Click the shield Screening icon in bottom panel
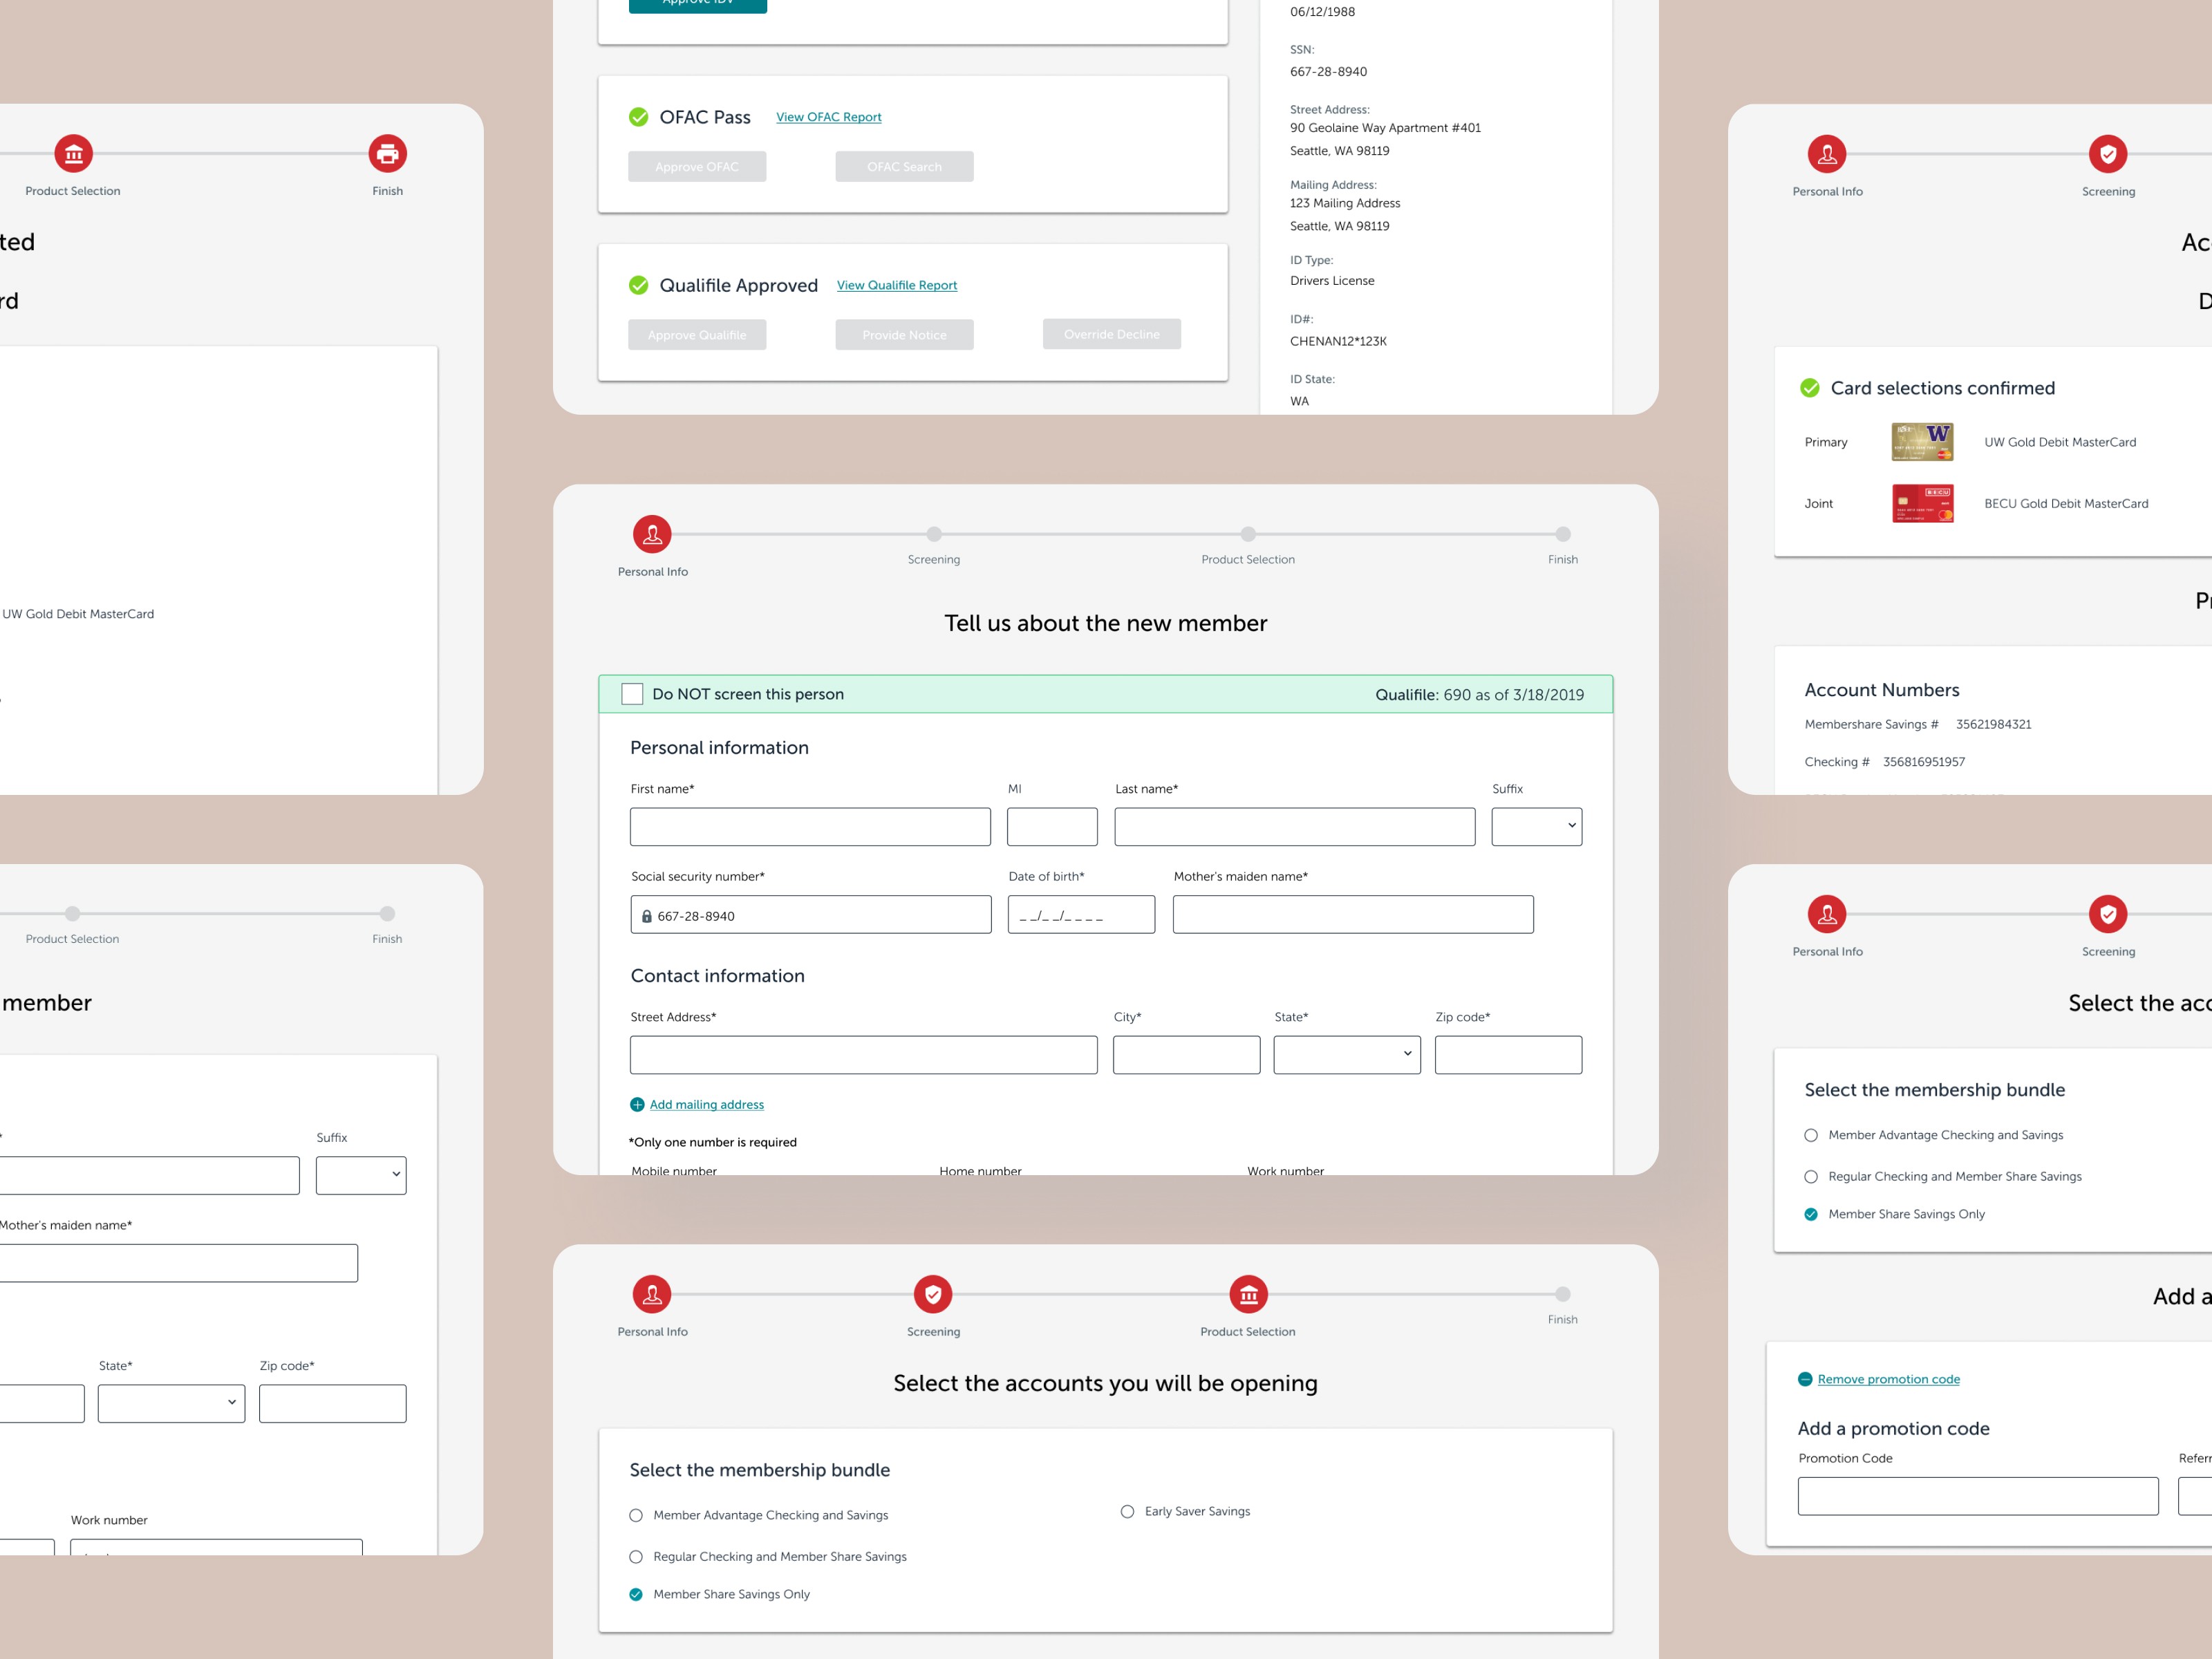The image size is (2212, 1659). tap(932, 1294)
